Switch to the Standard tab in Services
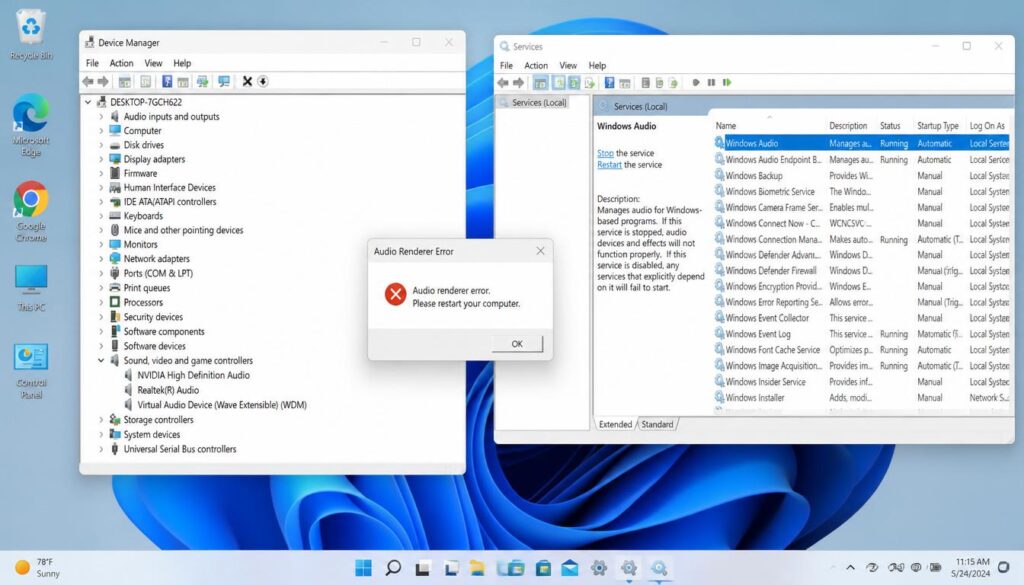The height and width of the screenshot is (585, 1024). (657, 424)
